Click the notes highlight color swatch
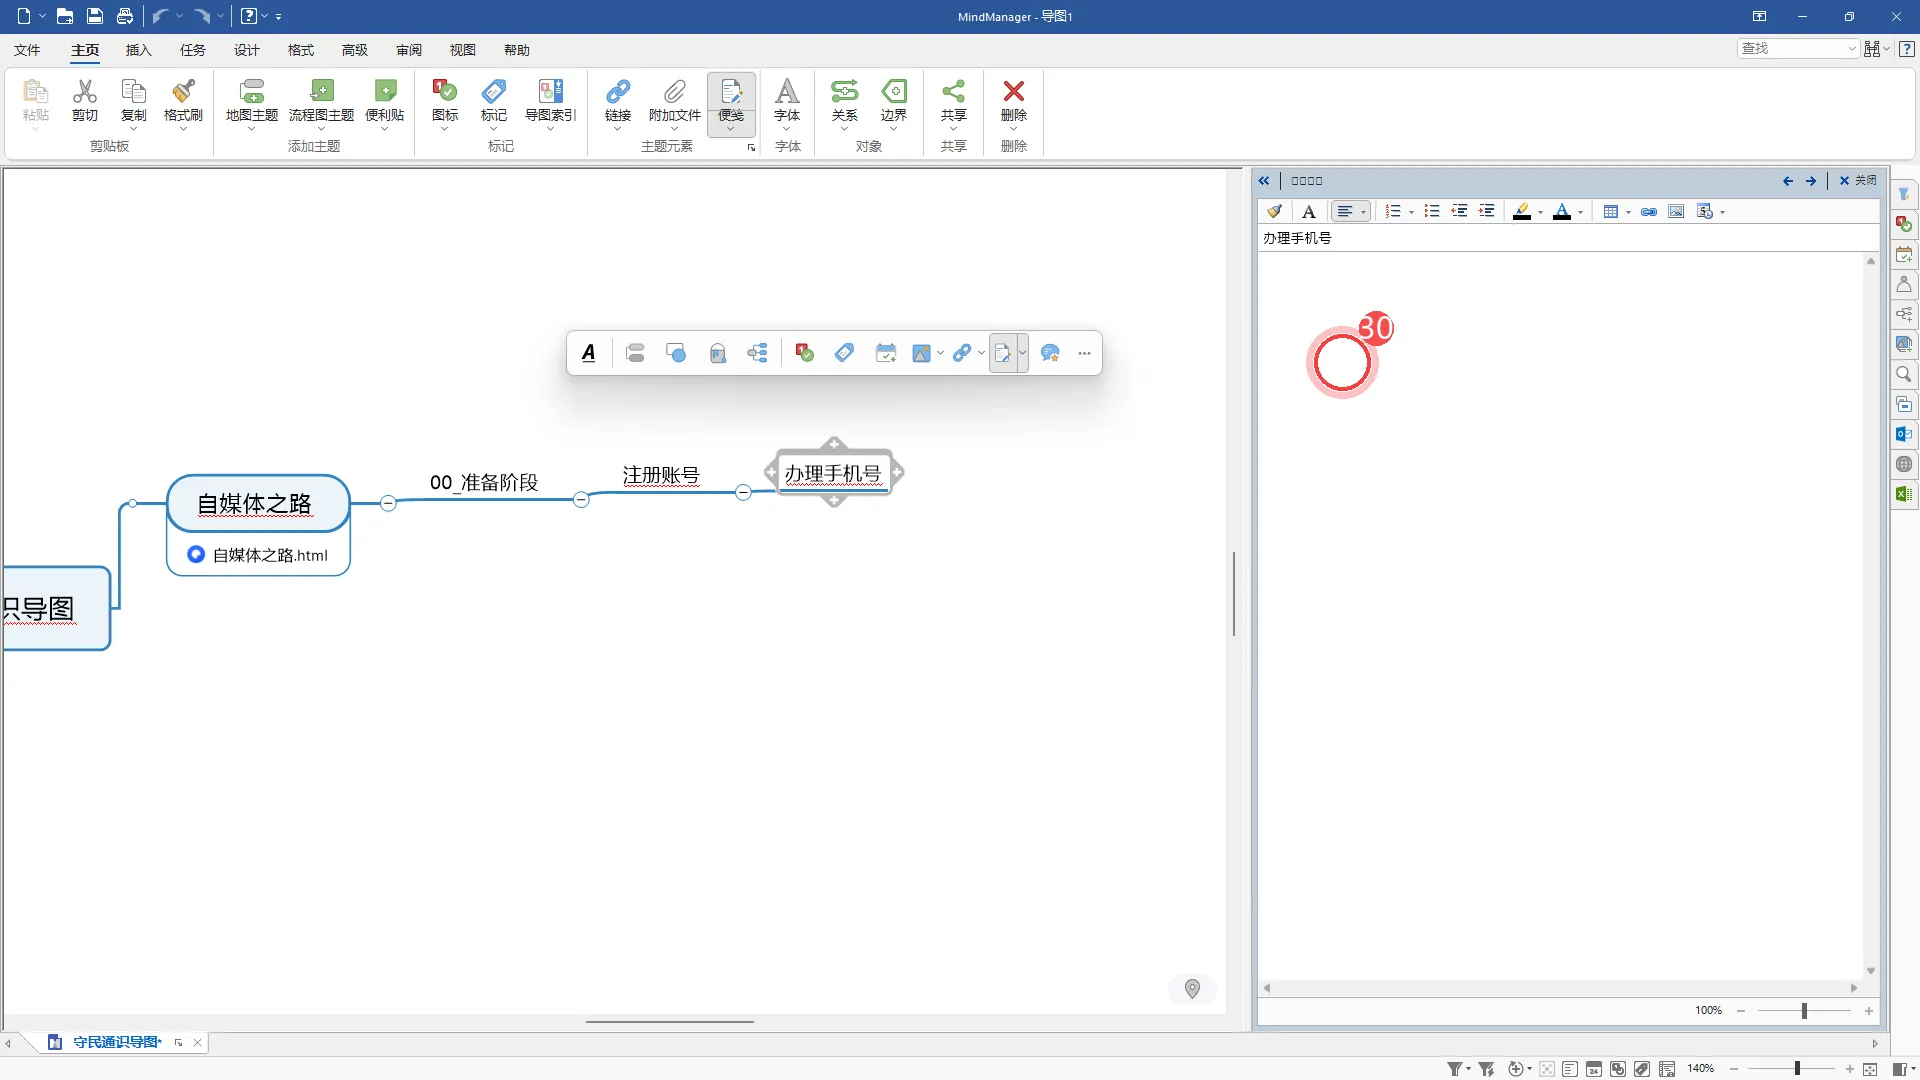The image size is (1920, 1080). coord(1522,211)
